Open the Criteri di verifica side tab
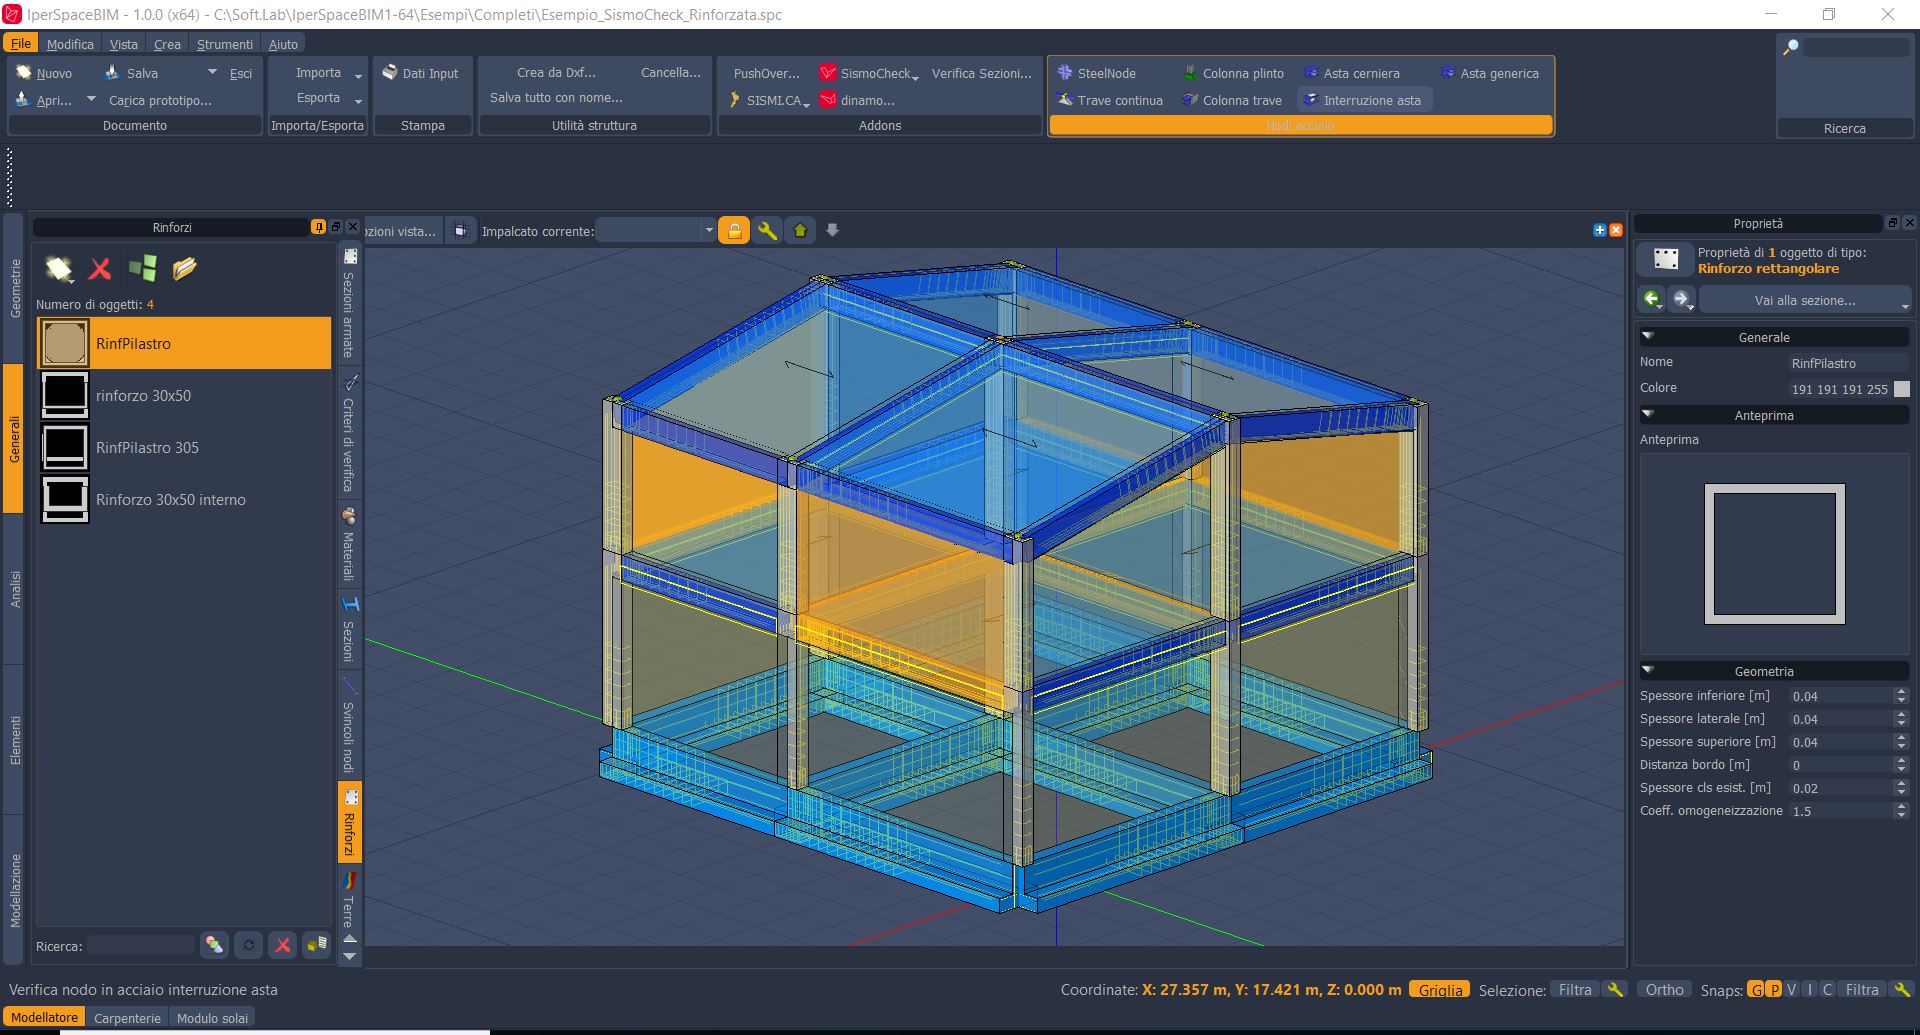This screenshot has height=1035, width=1920. [x=349, y=433]
